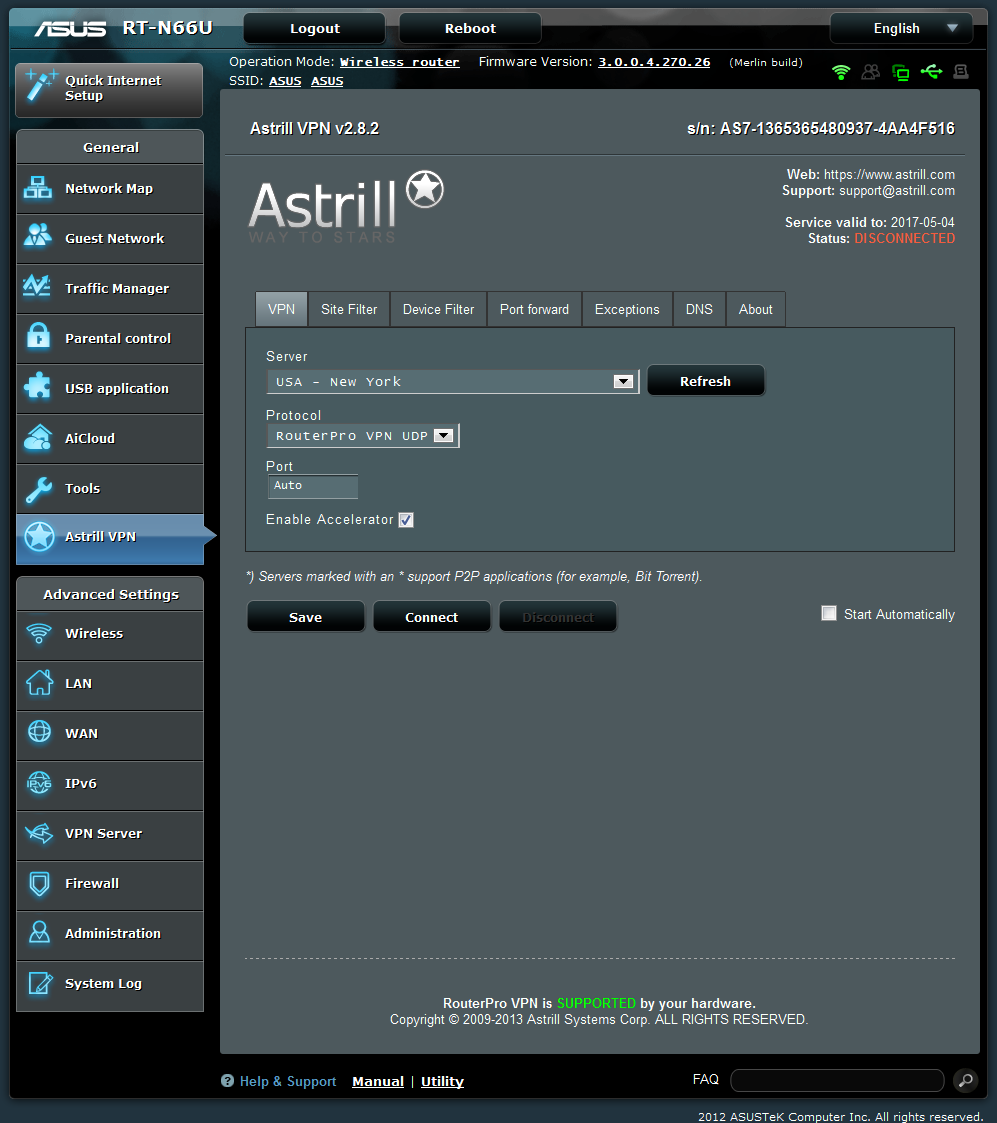Expand the Server dropdown showing USA - New York
The image size is (997, 1123).
pos(452,382)
